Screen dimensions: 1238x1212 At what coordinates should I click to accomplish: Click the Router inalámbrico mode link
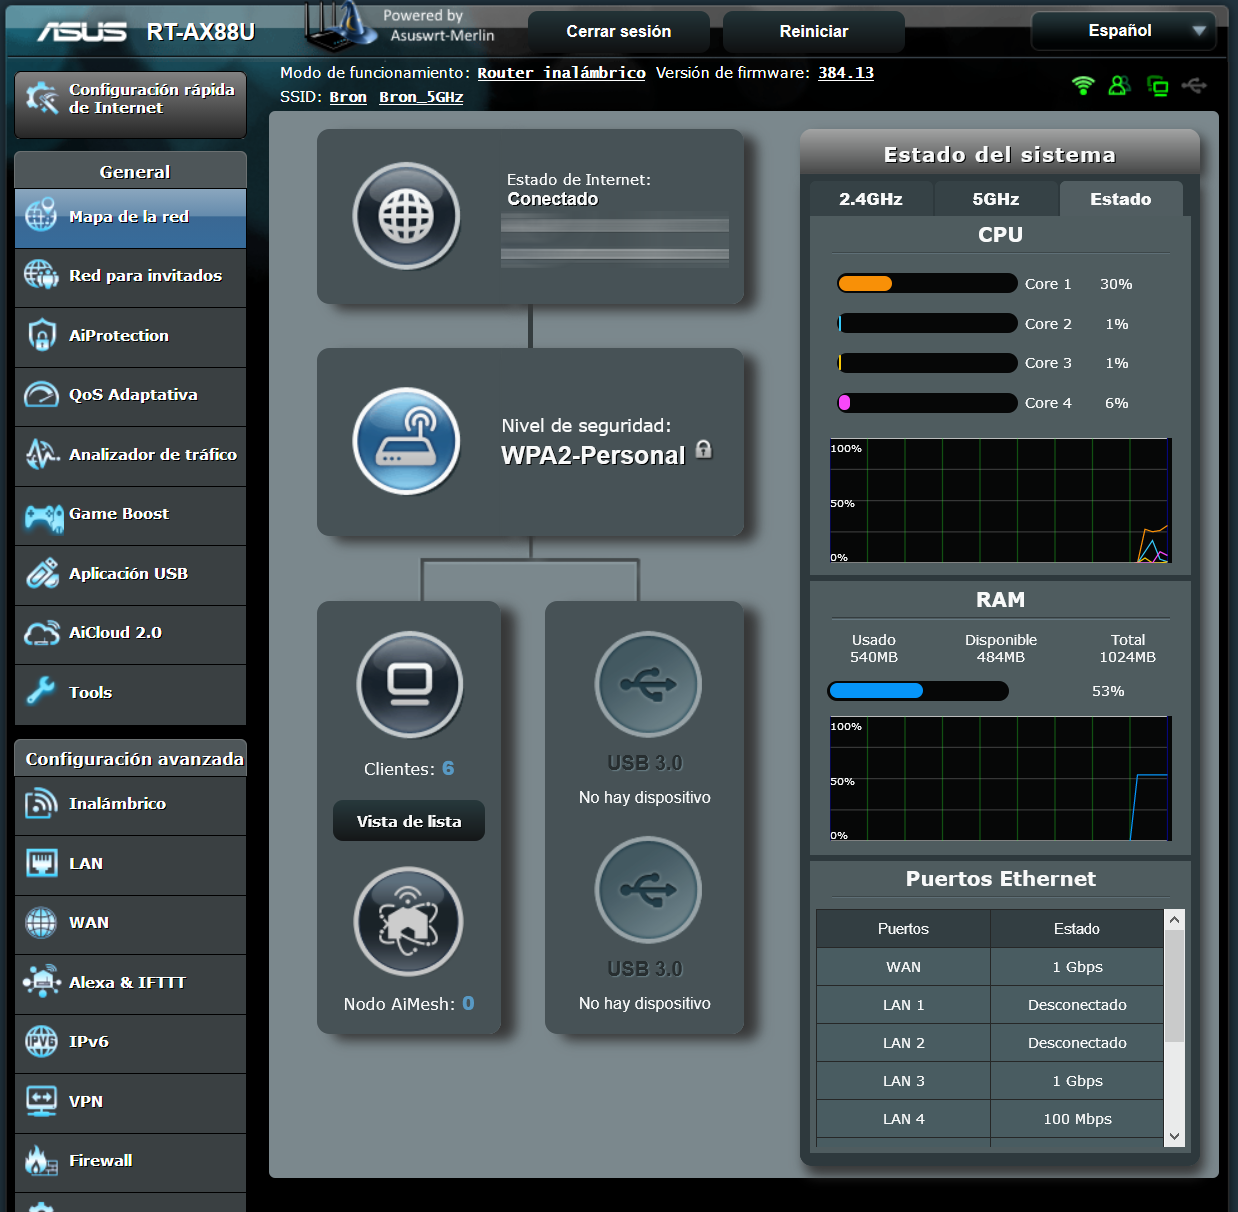click(561, 73)
